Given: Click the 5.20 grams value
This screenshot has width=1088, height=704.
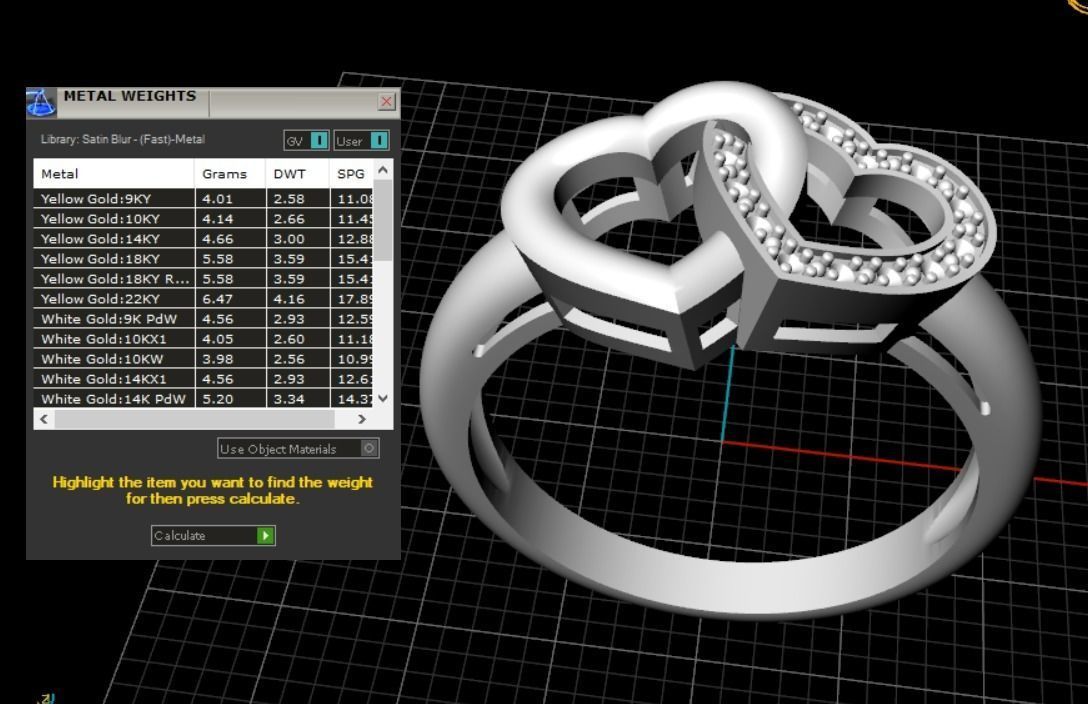Looking at the screenshot, I should coord(217,400).
